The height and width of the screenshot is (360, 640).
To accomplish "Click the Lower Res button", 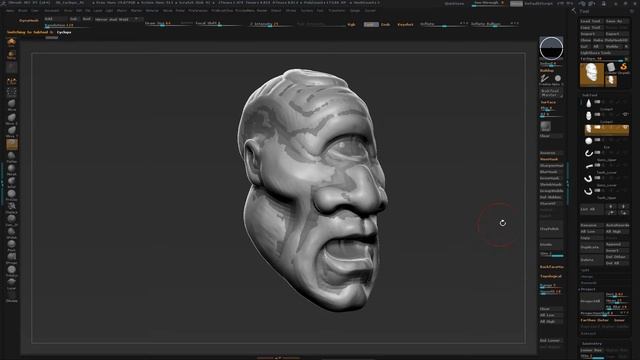I will click(x=591, y=350).
